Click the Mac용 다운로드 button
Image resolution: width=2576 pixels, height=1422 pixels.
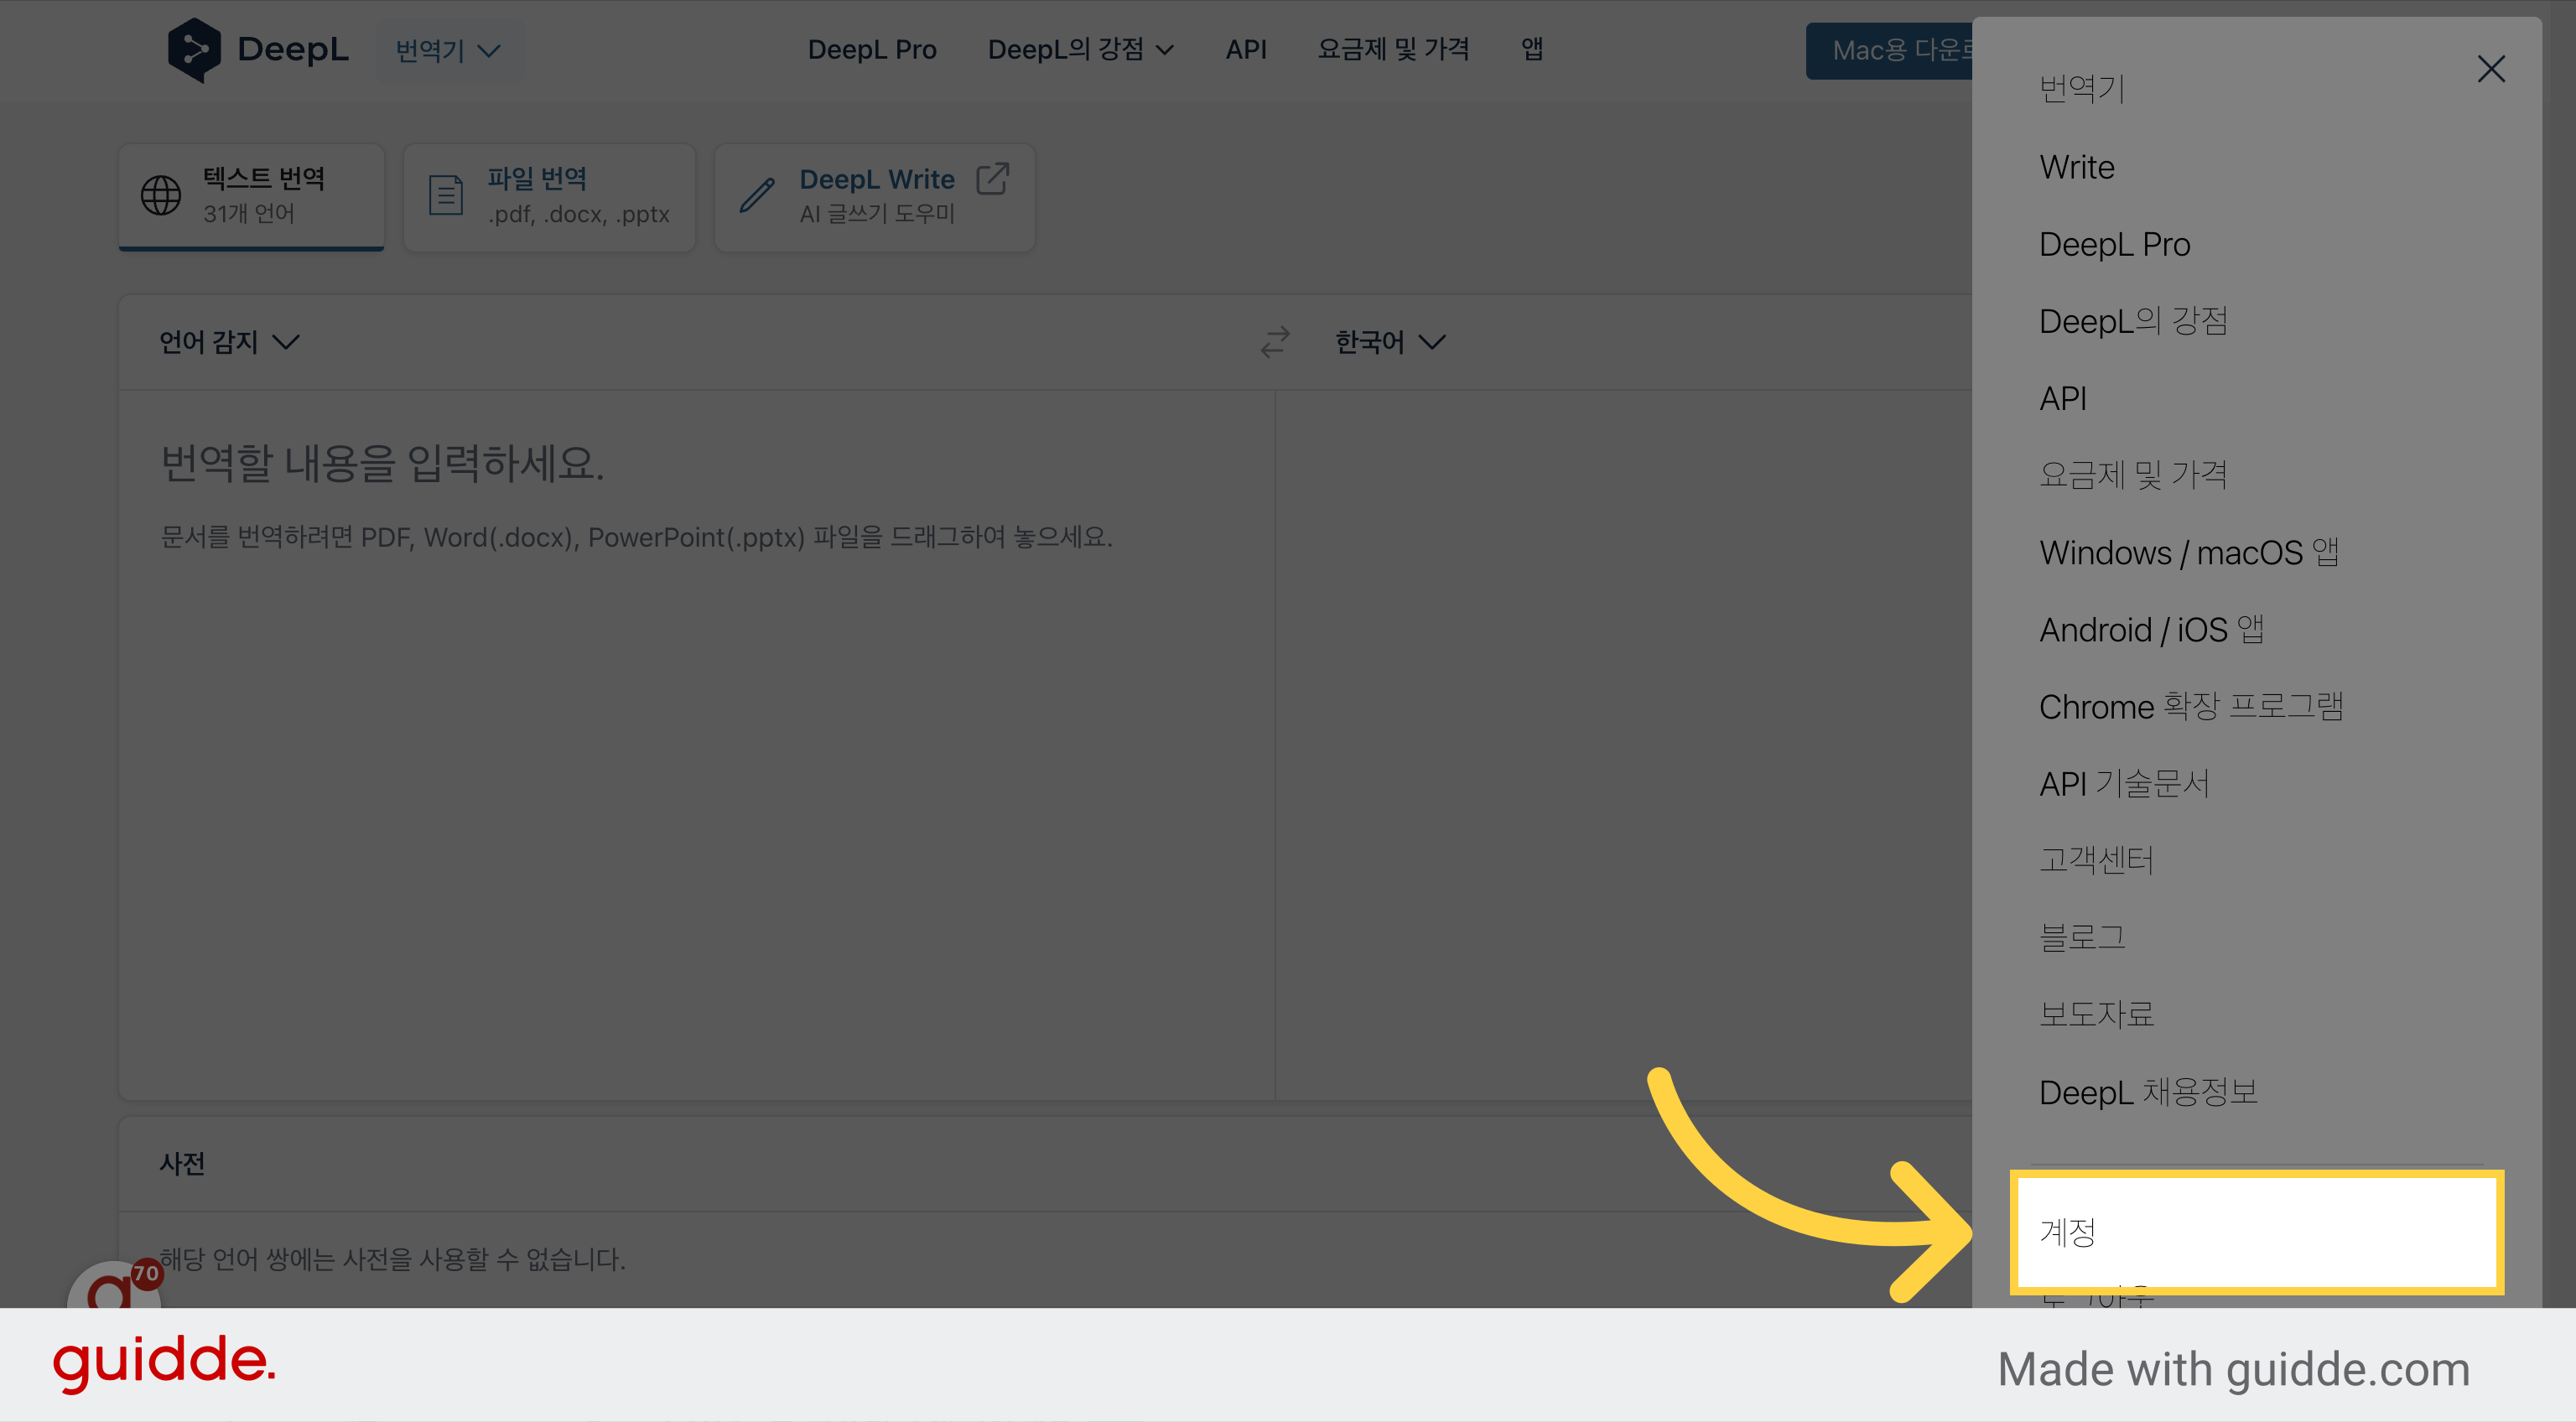1890,50
